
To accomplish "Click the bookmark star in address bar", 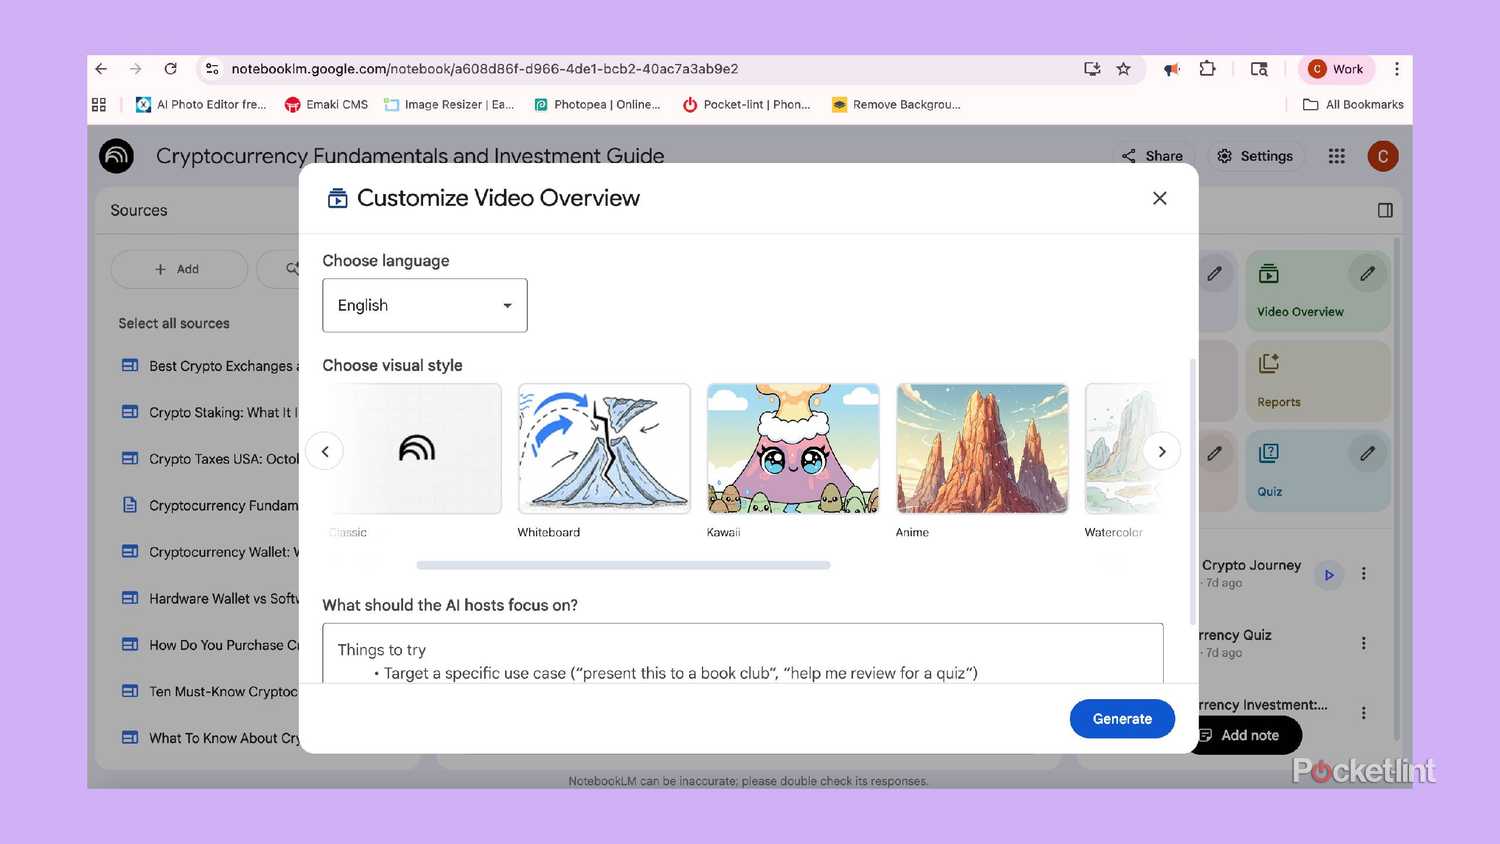I will [1123, 69].
